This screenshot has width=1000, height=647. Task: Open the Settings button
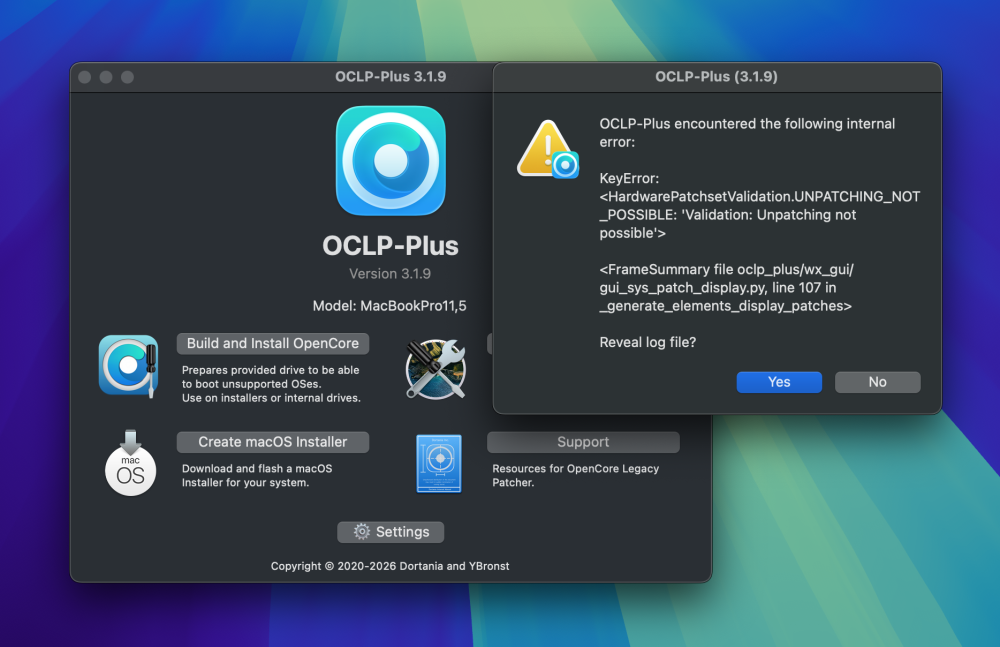pos(390,532)
